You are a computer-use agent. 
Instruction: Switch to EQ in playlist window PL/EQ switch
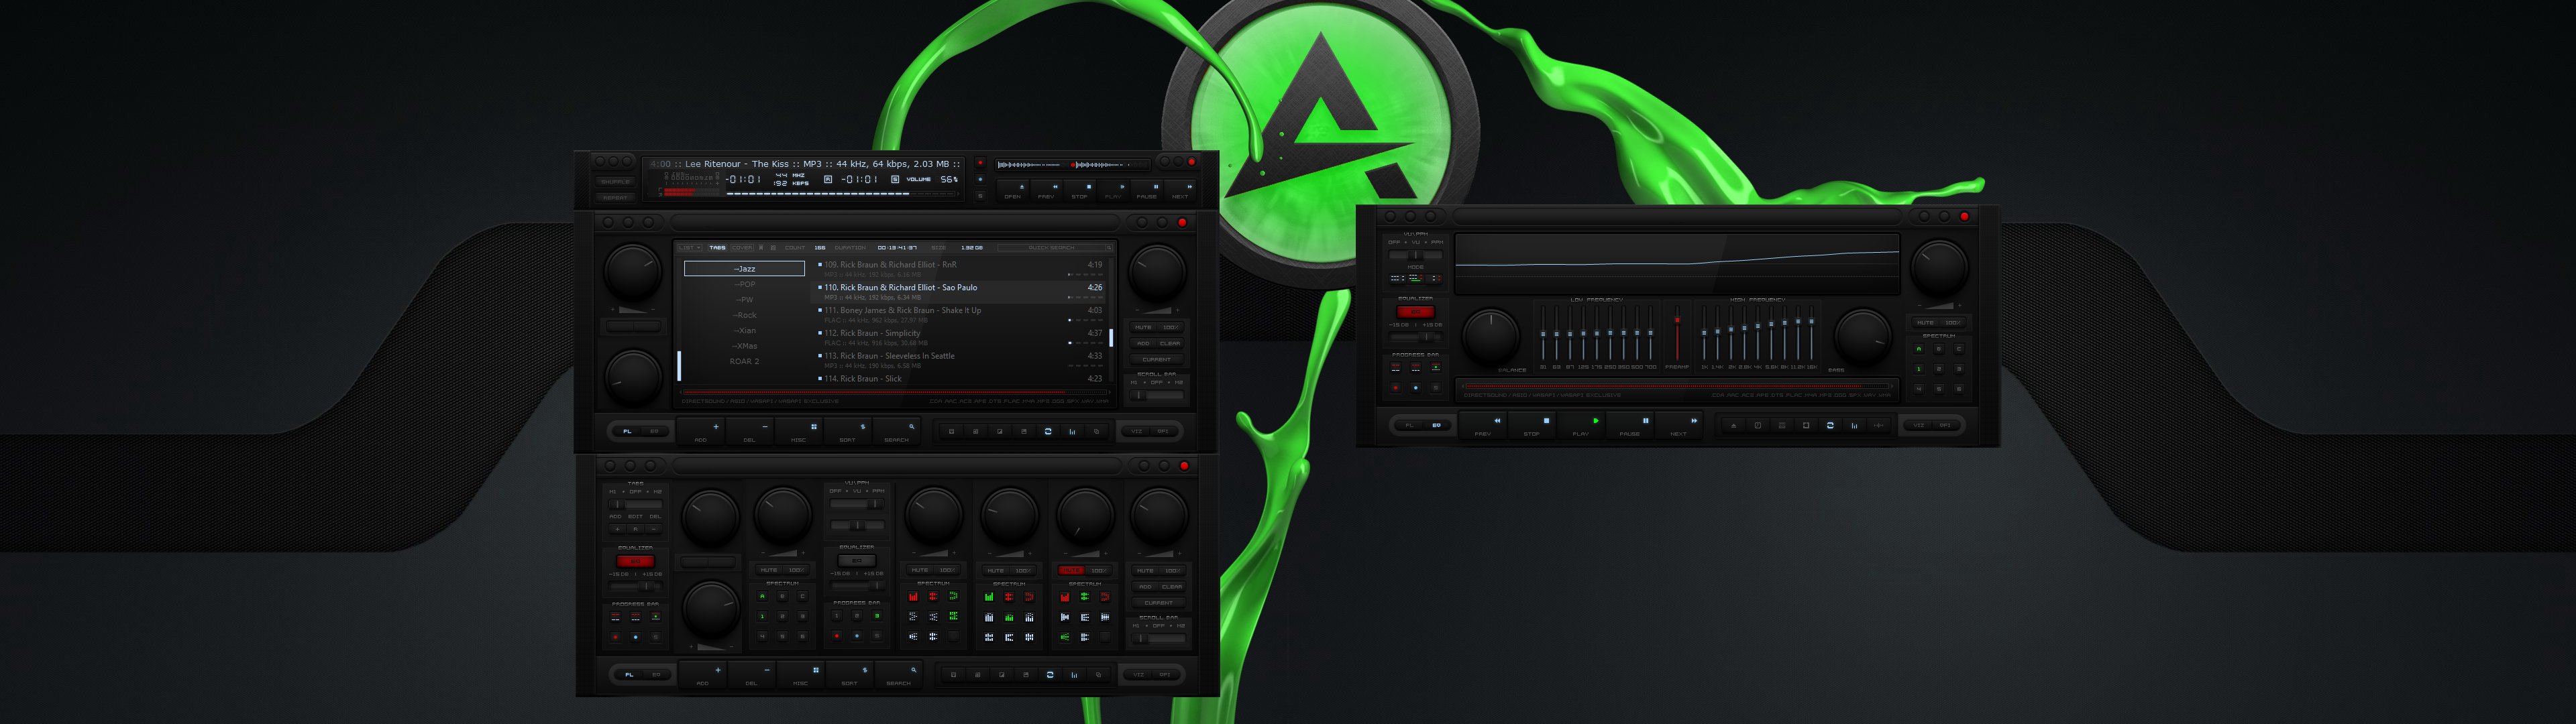[x=655, y=431]
